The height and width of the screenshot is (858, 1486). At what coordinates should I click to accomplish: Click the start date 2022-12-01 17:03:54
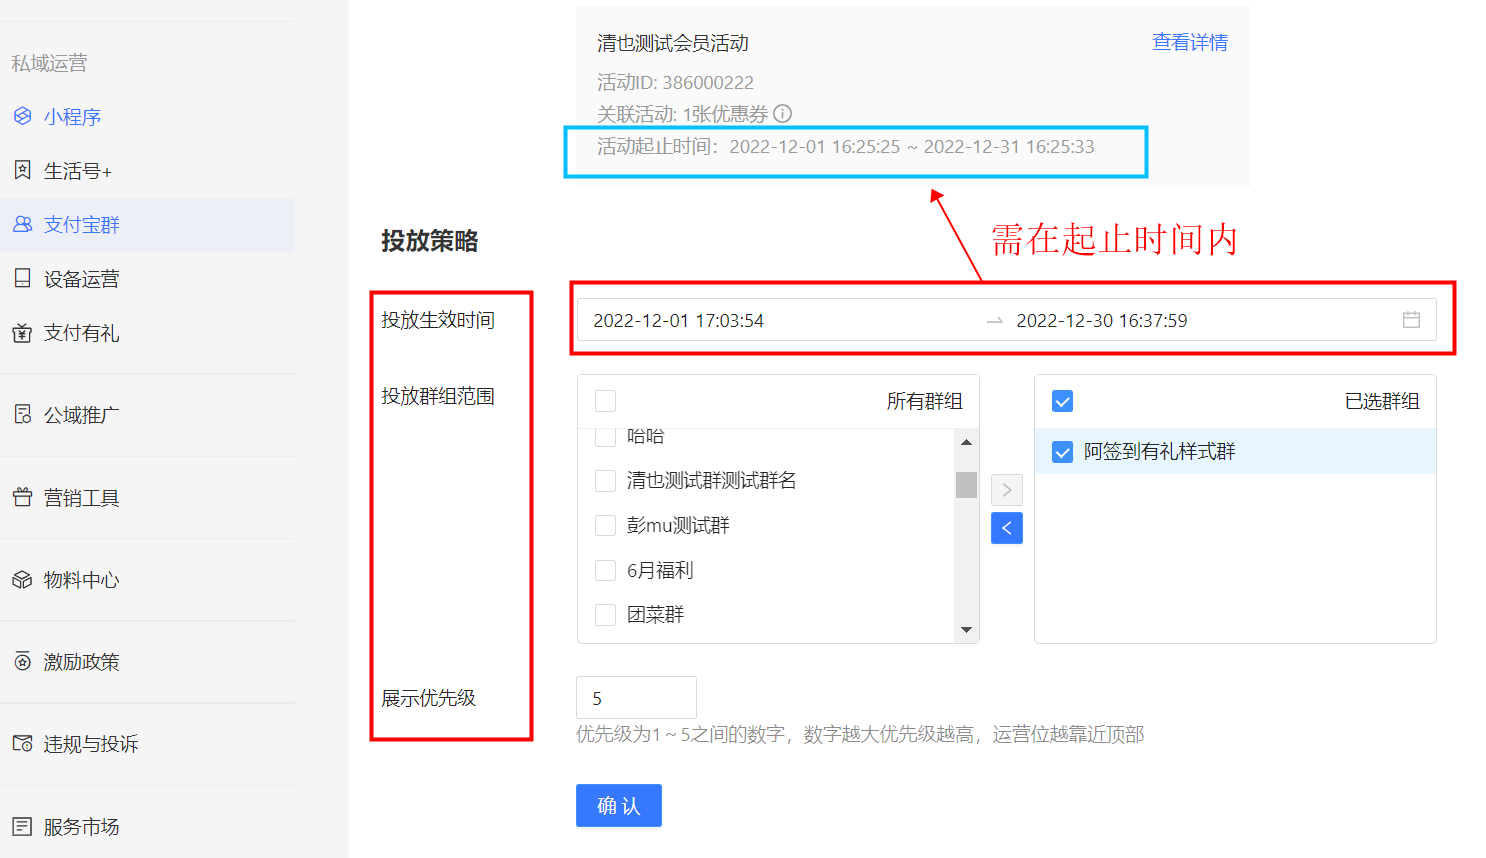(679, 321)
